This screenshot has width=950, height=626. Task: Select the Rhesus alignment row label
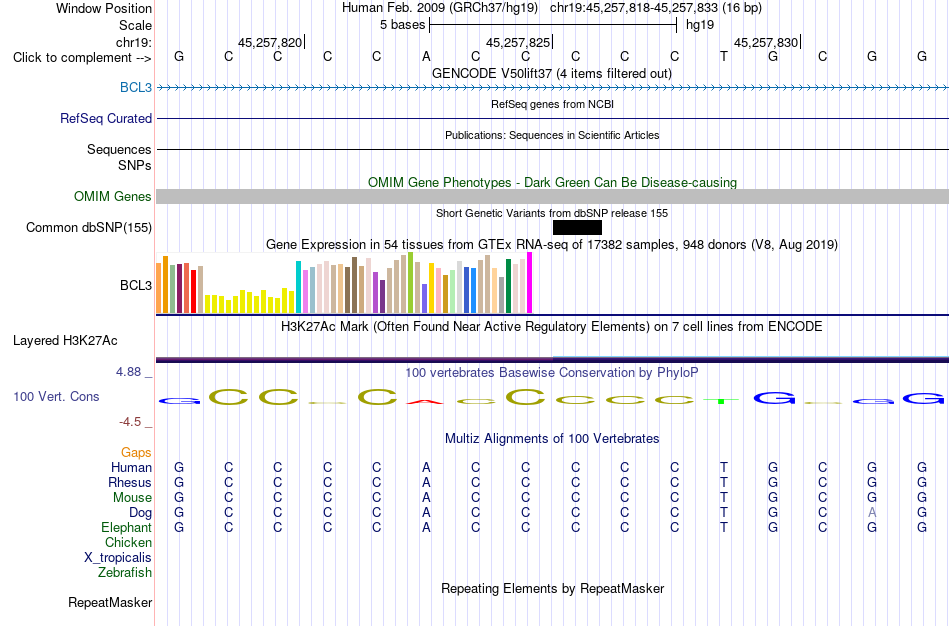coord(130,483)
